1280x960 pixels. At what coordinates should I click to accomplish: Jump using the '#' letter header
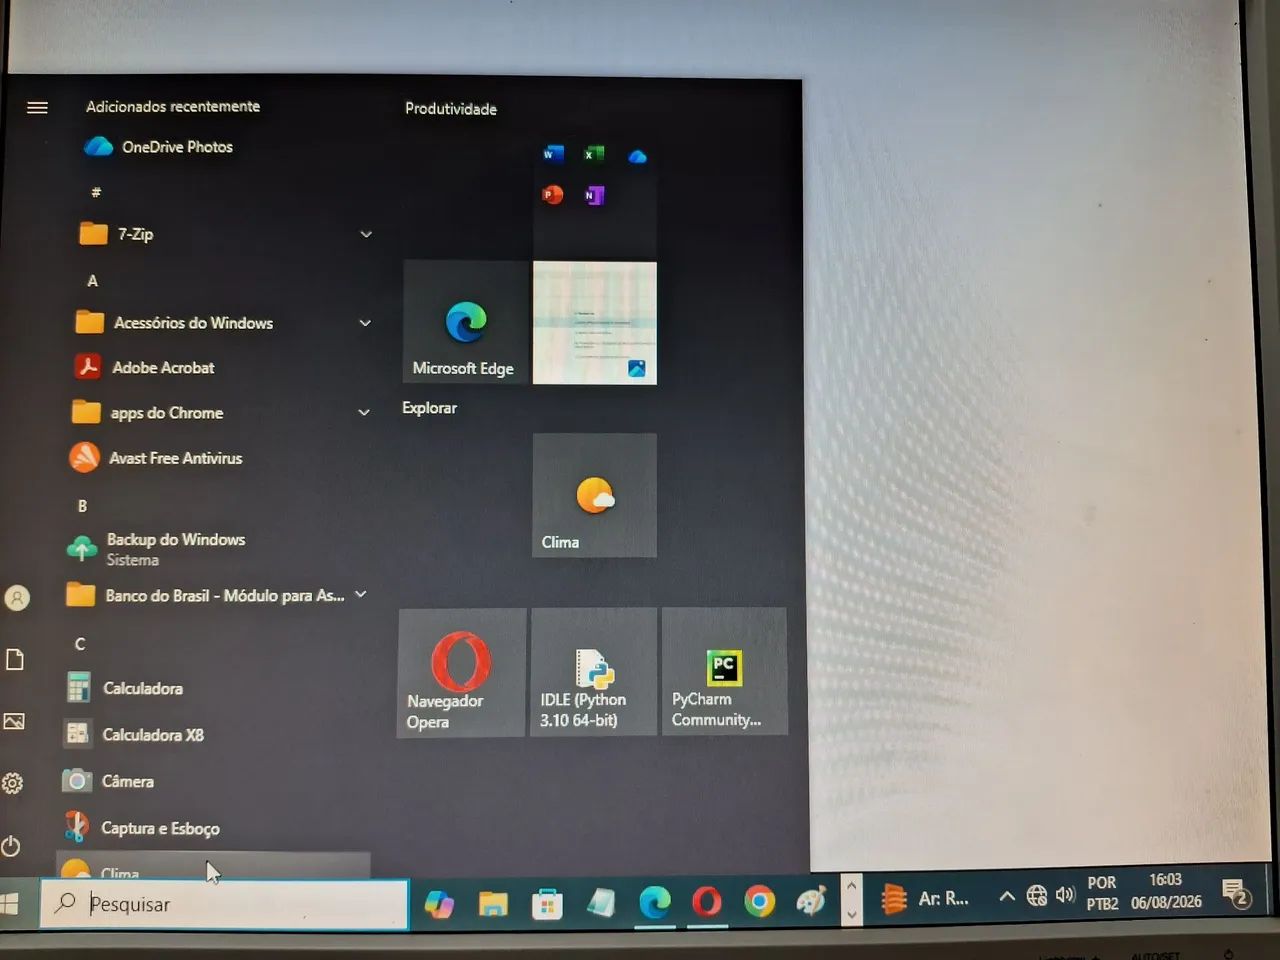(96, 191)
